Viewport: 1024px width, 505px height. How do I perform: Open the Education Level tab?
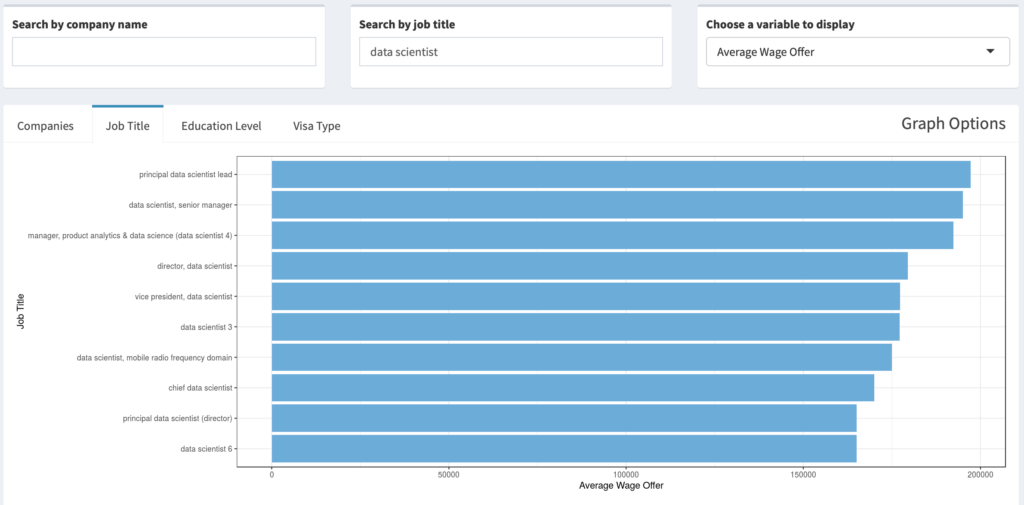pos(221,126)
